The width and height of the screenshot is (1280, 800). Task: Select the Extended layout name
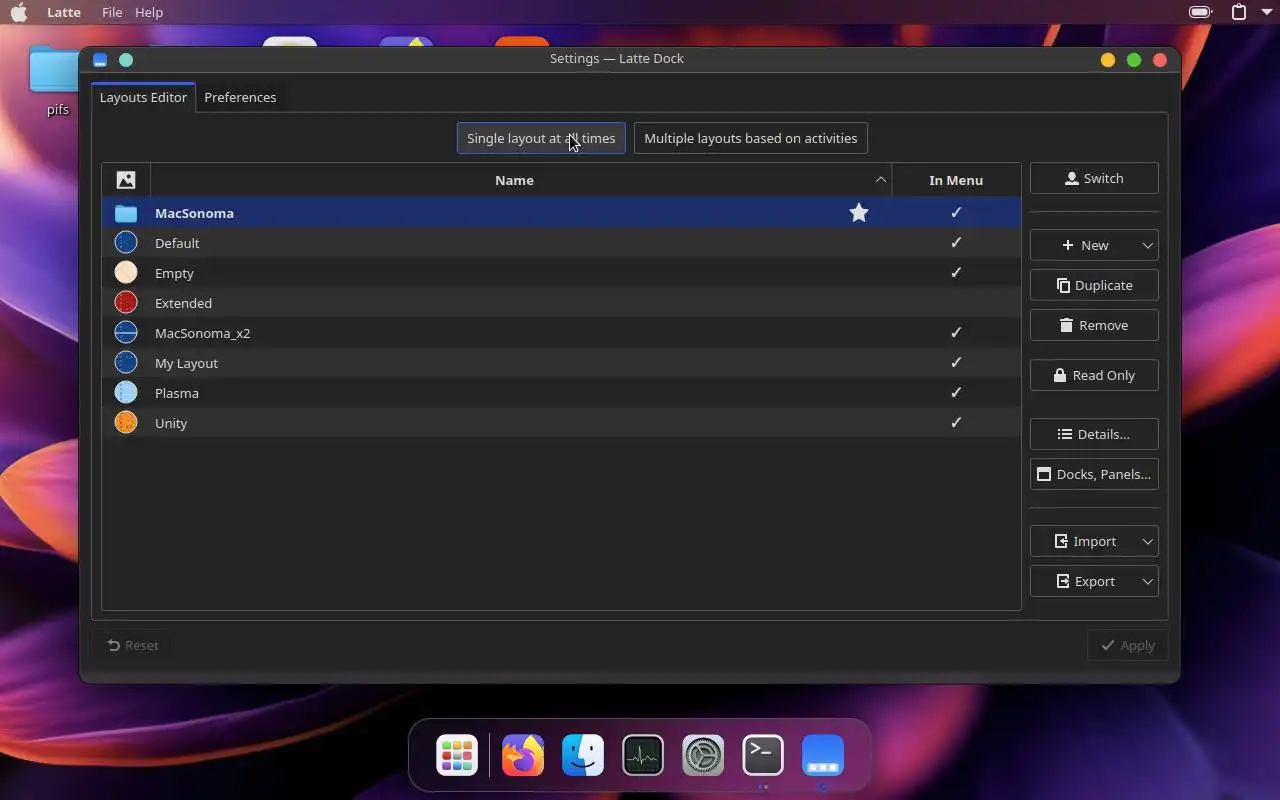coord(183,303)
